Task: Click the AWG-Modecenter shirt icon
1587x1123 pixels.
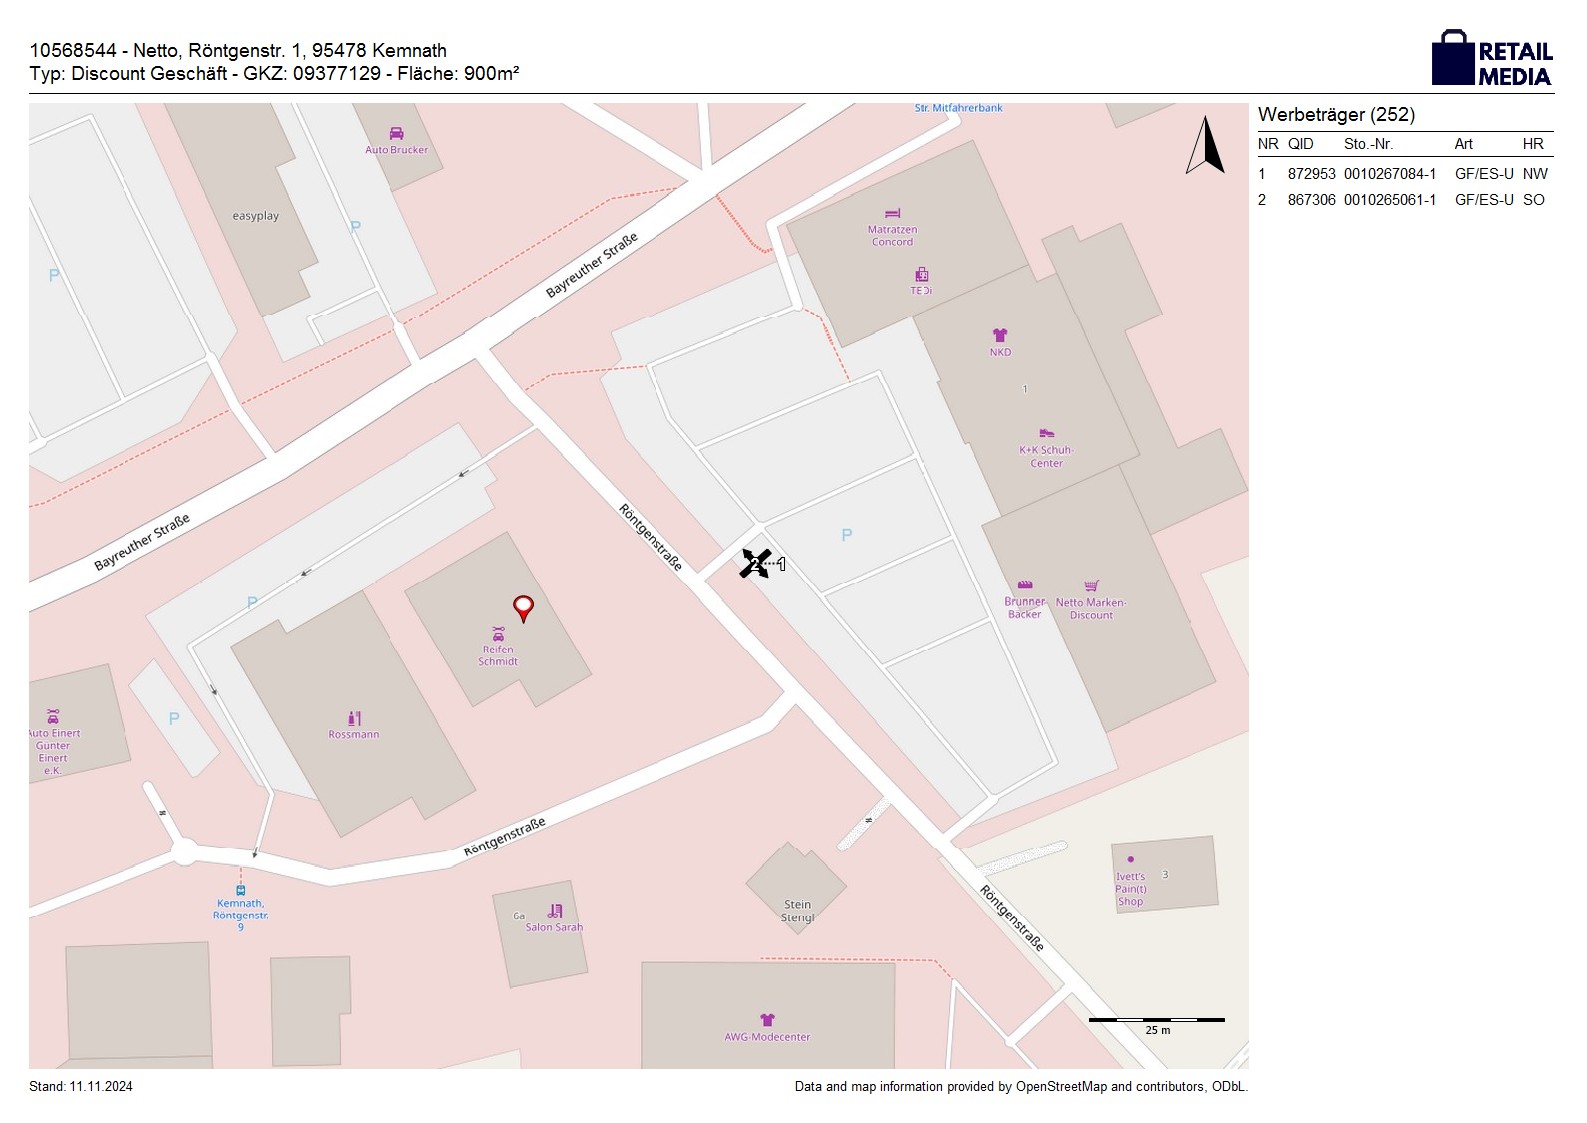Action: click(x=767, y=1020)
